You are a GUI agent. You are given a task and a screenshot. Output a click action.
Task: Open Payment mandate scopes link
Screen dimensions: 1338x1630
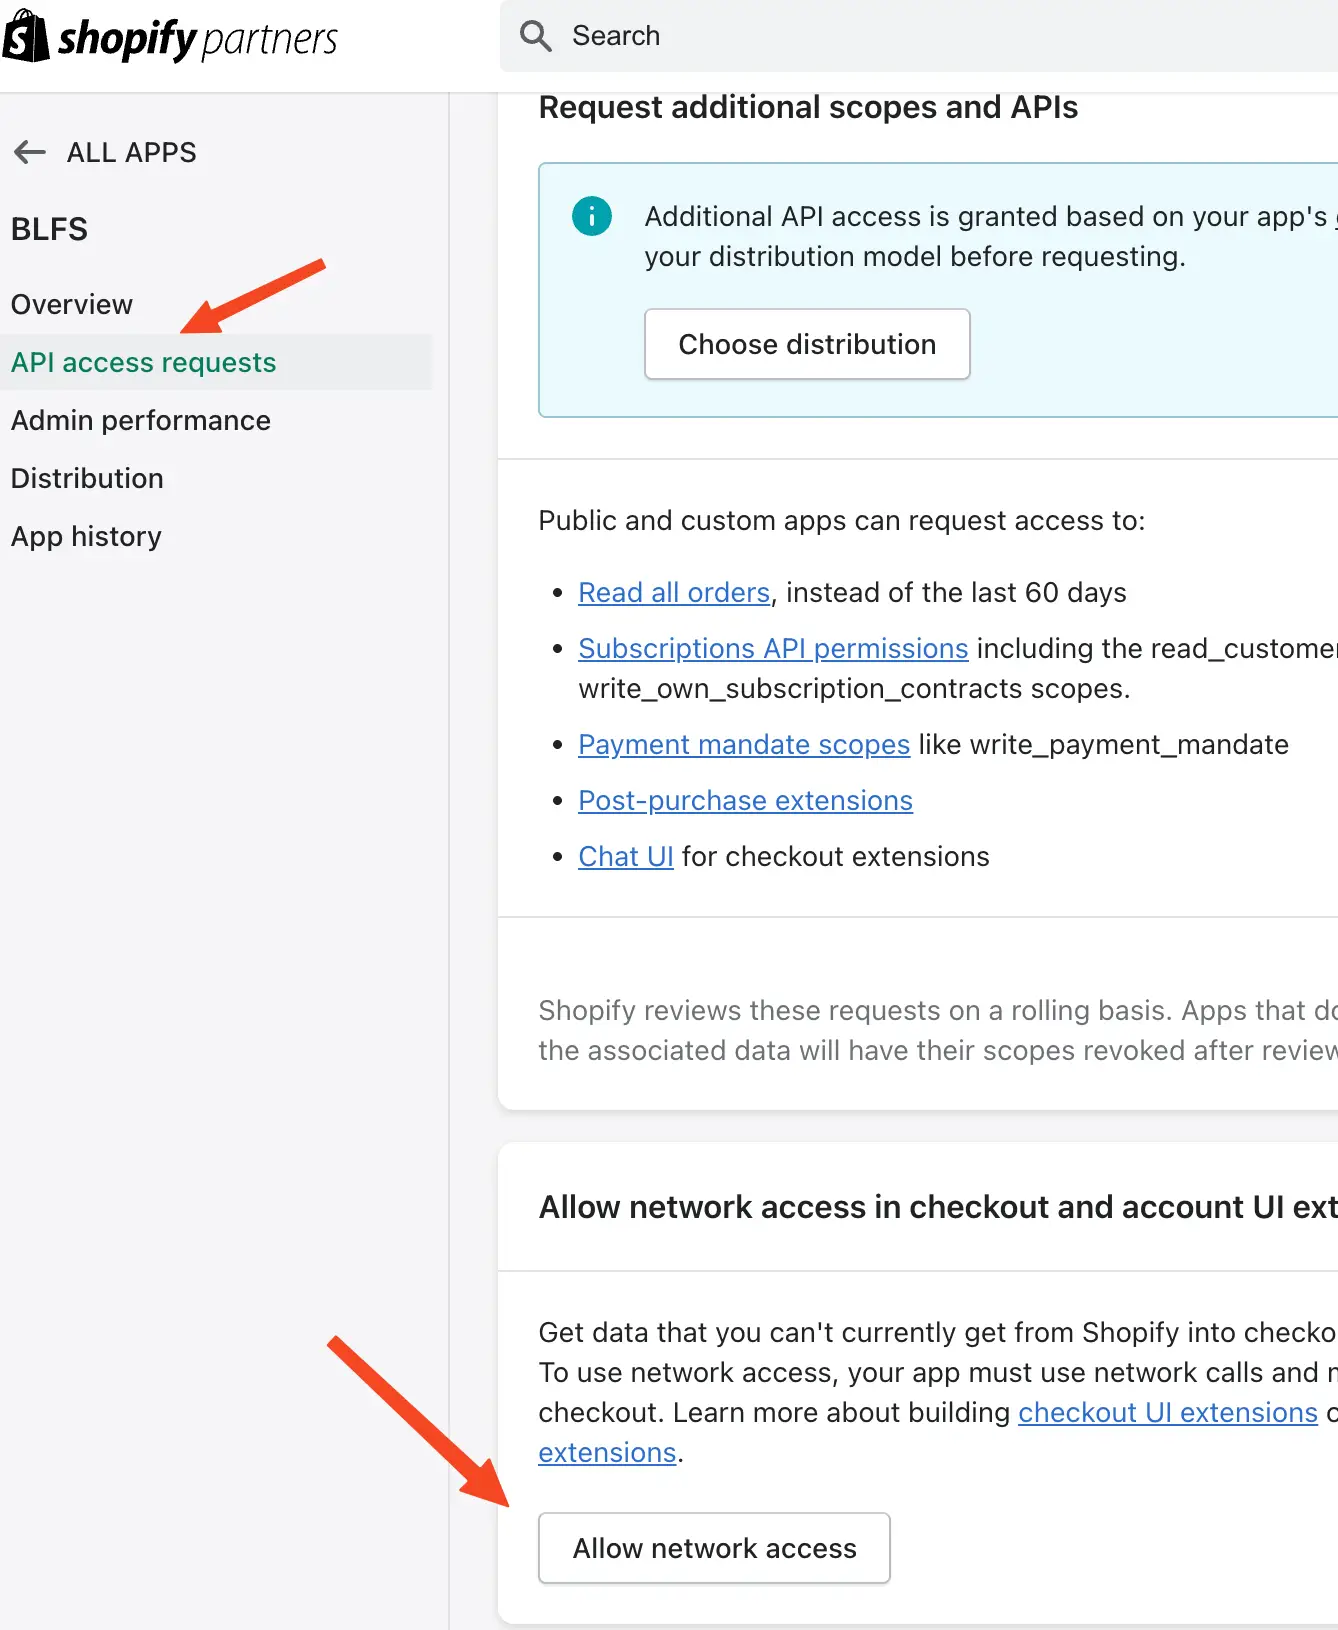(x=744, y=744)
